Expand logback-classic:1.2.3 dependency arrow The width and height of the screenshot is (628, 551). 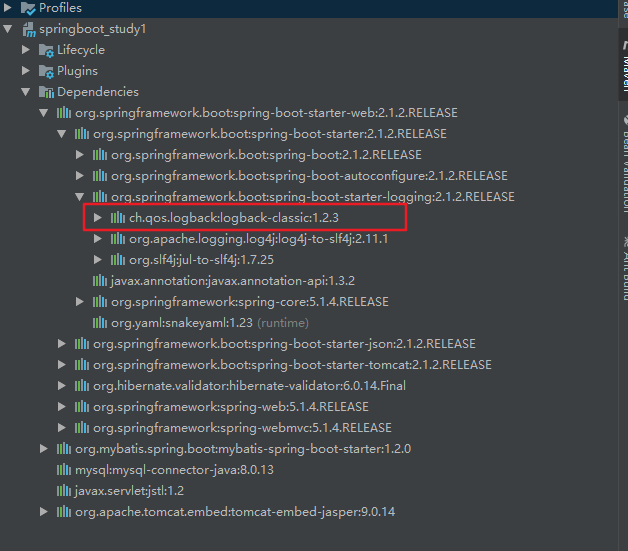click(x=97, y=217)
